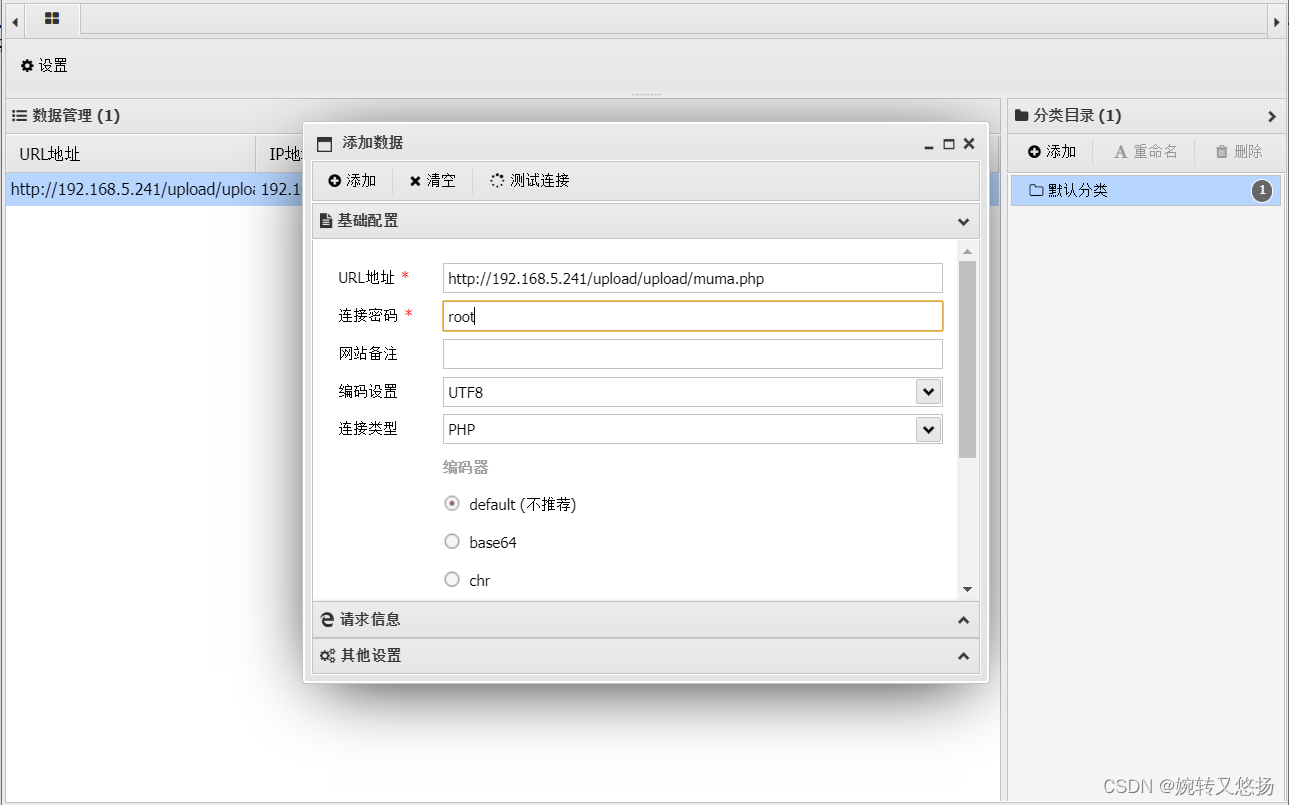The height and width of the screenshot is (805, 1289).
Task: Click dialog scrollbar down arrow
Action: click(x=967, y=590)
